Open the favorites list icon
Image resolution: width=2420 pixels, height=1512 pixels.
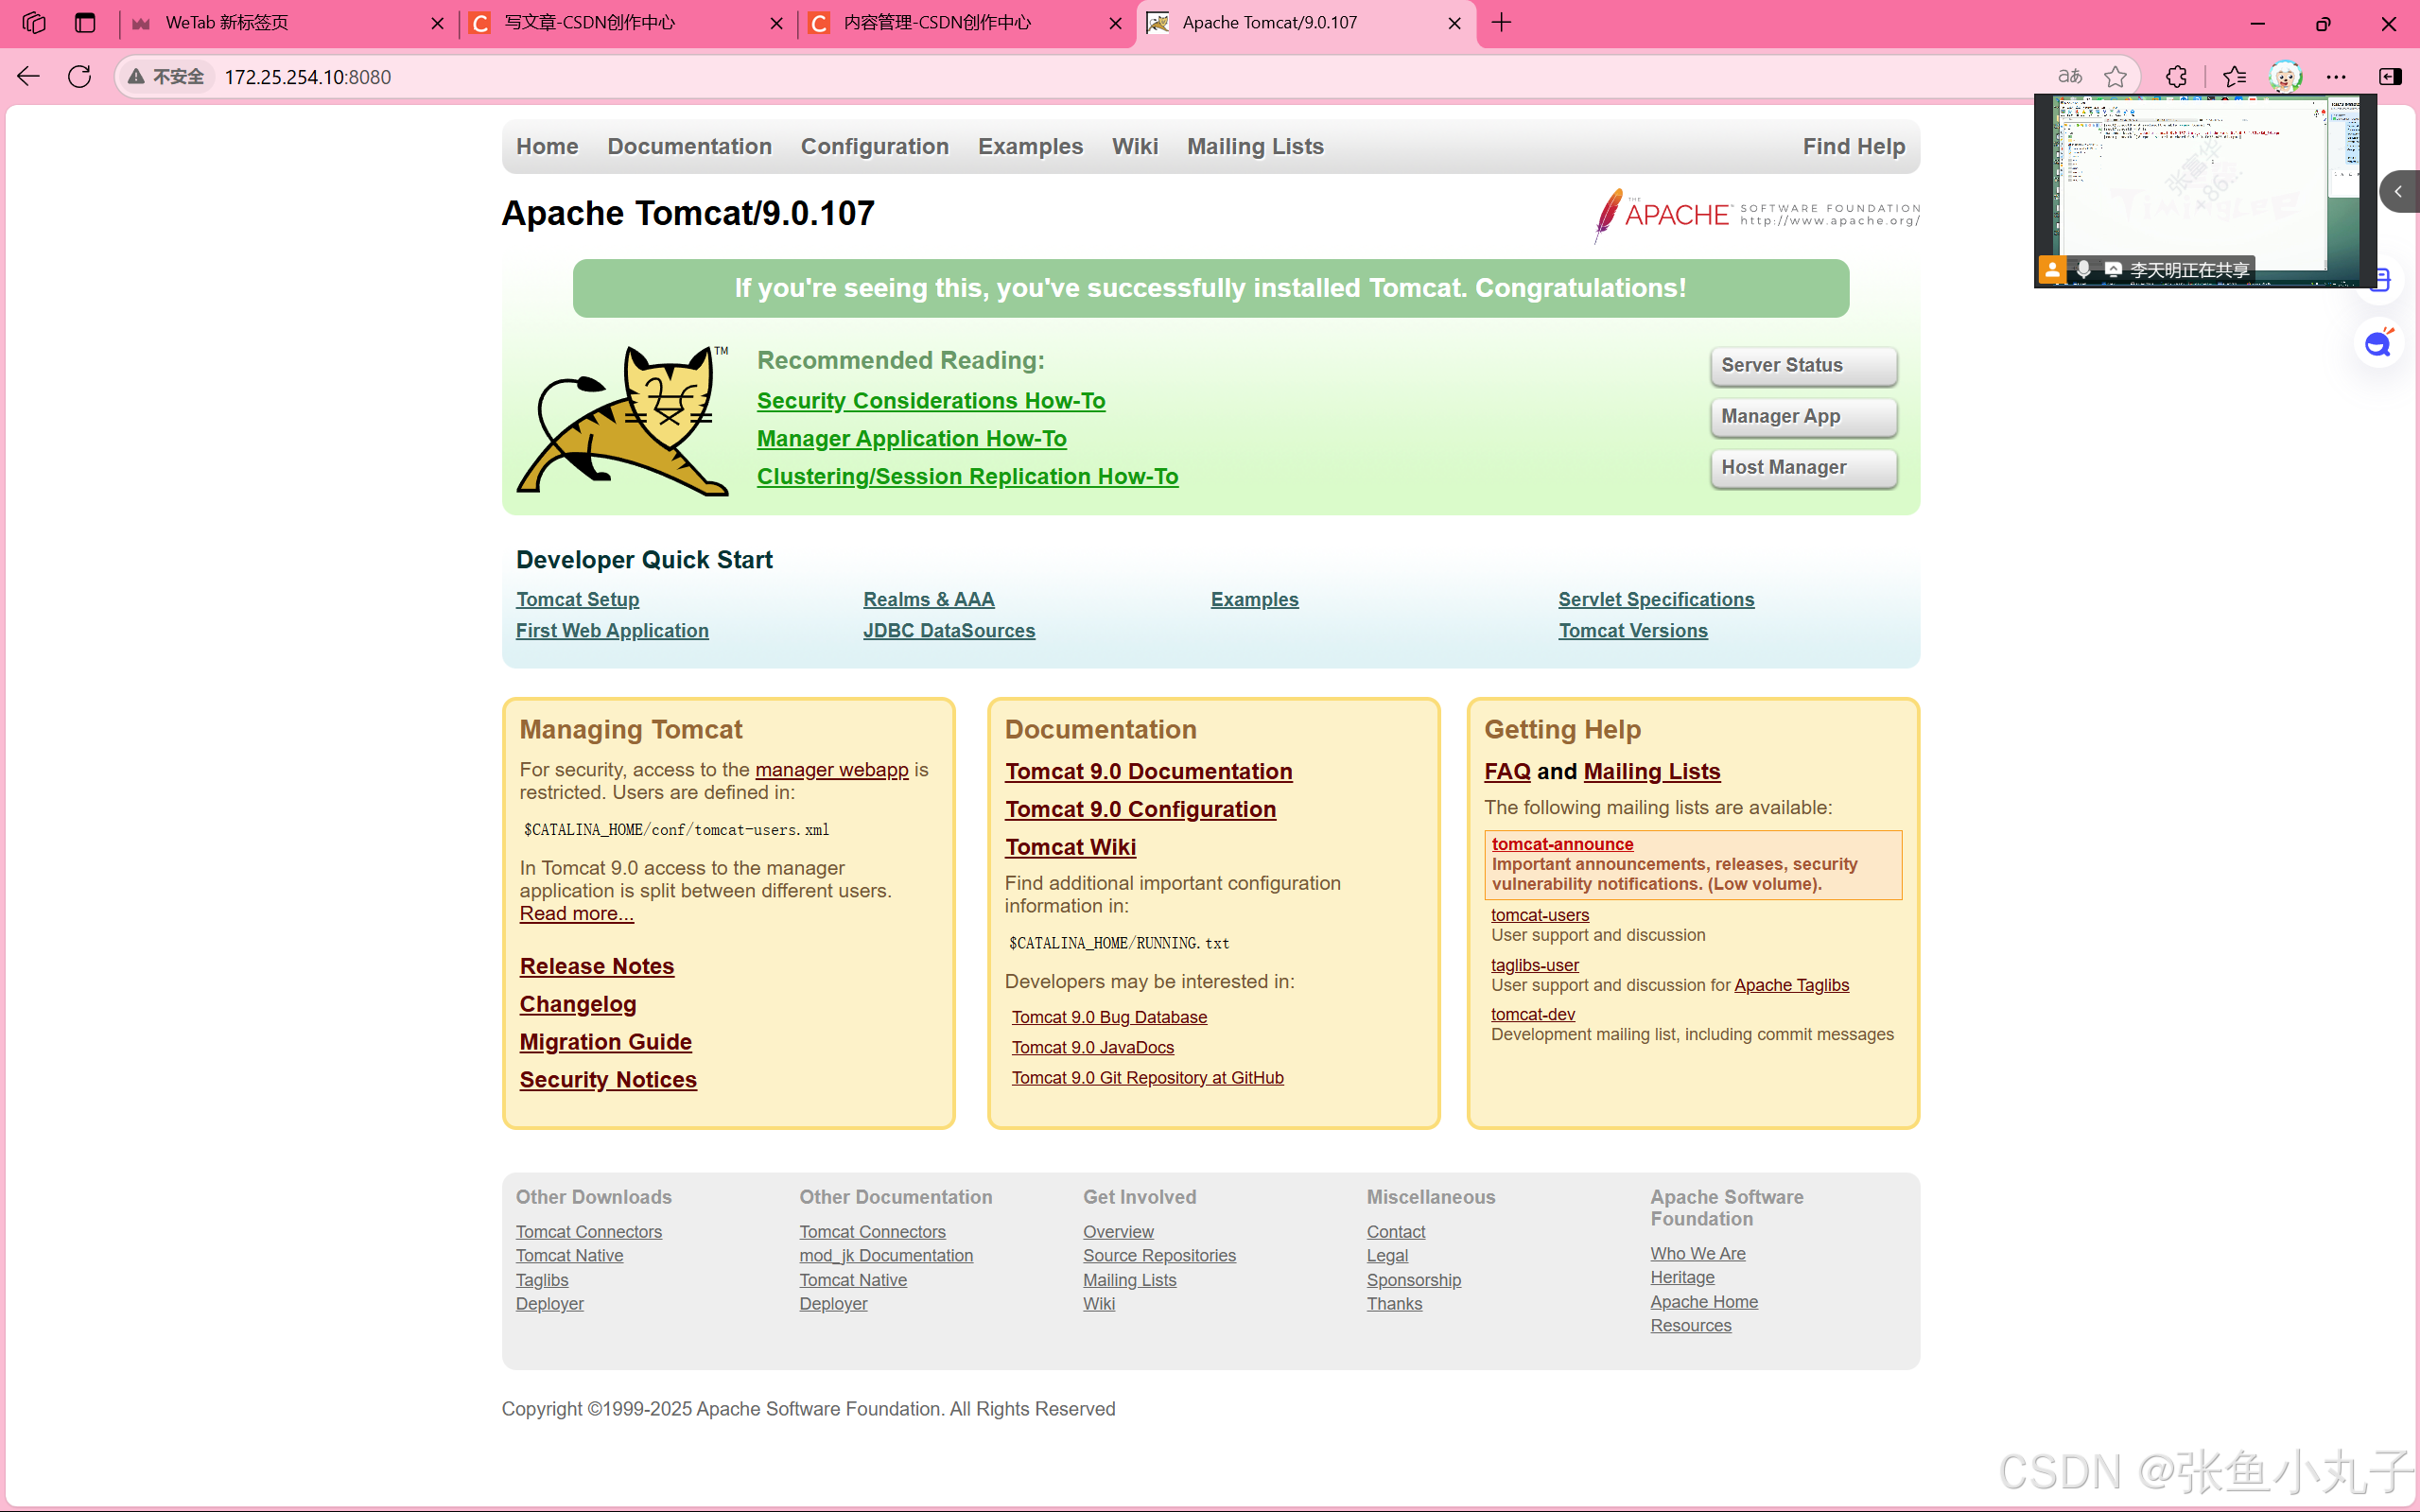(2235, 77)
